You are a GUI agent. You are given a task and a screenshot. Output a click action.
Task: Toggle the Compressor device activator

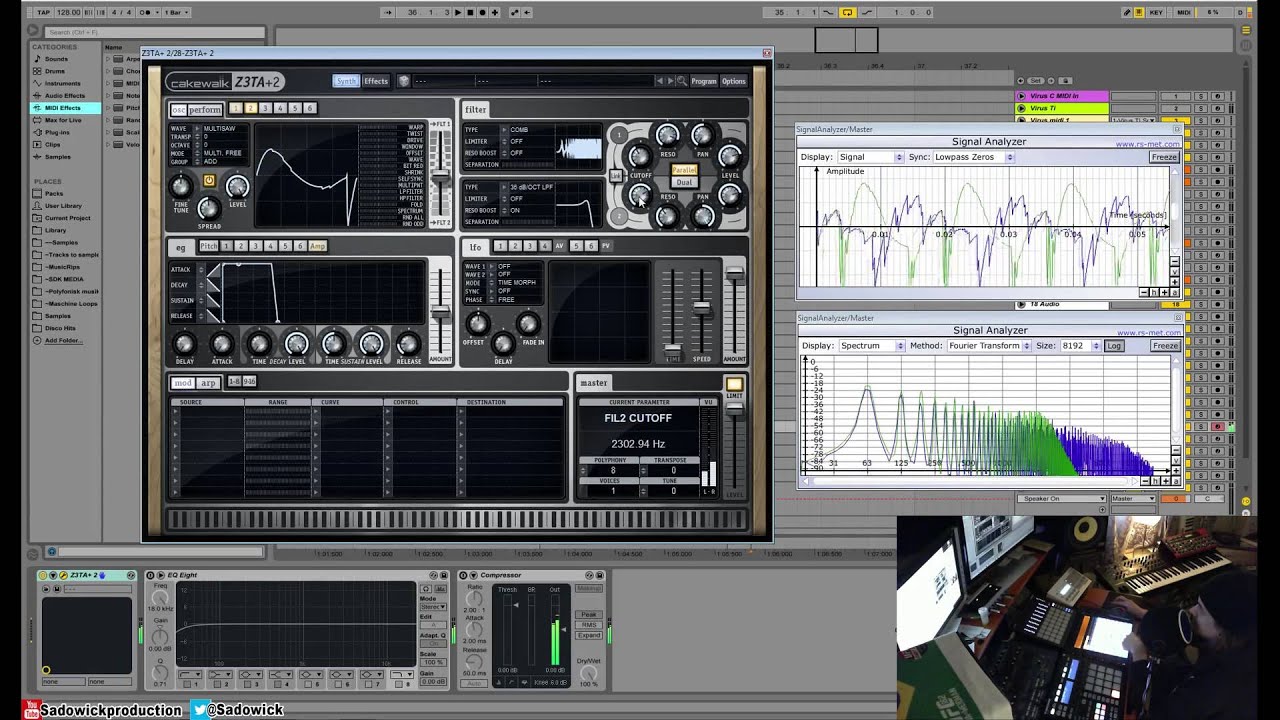click(x=464, y=575)
